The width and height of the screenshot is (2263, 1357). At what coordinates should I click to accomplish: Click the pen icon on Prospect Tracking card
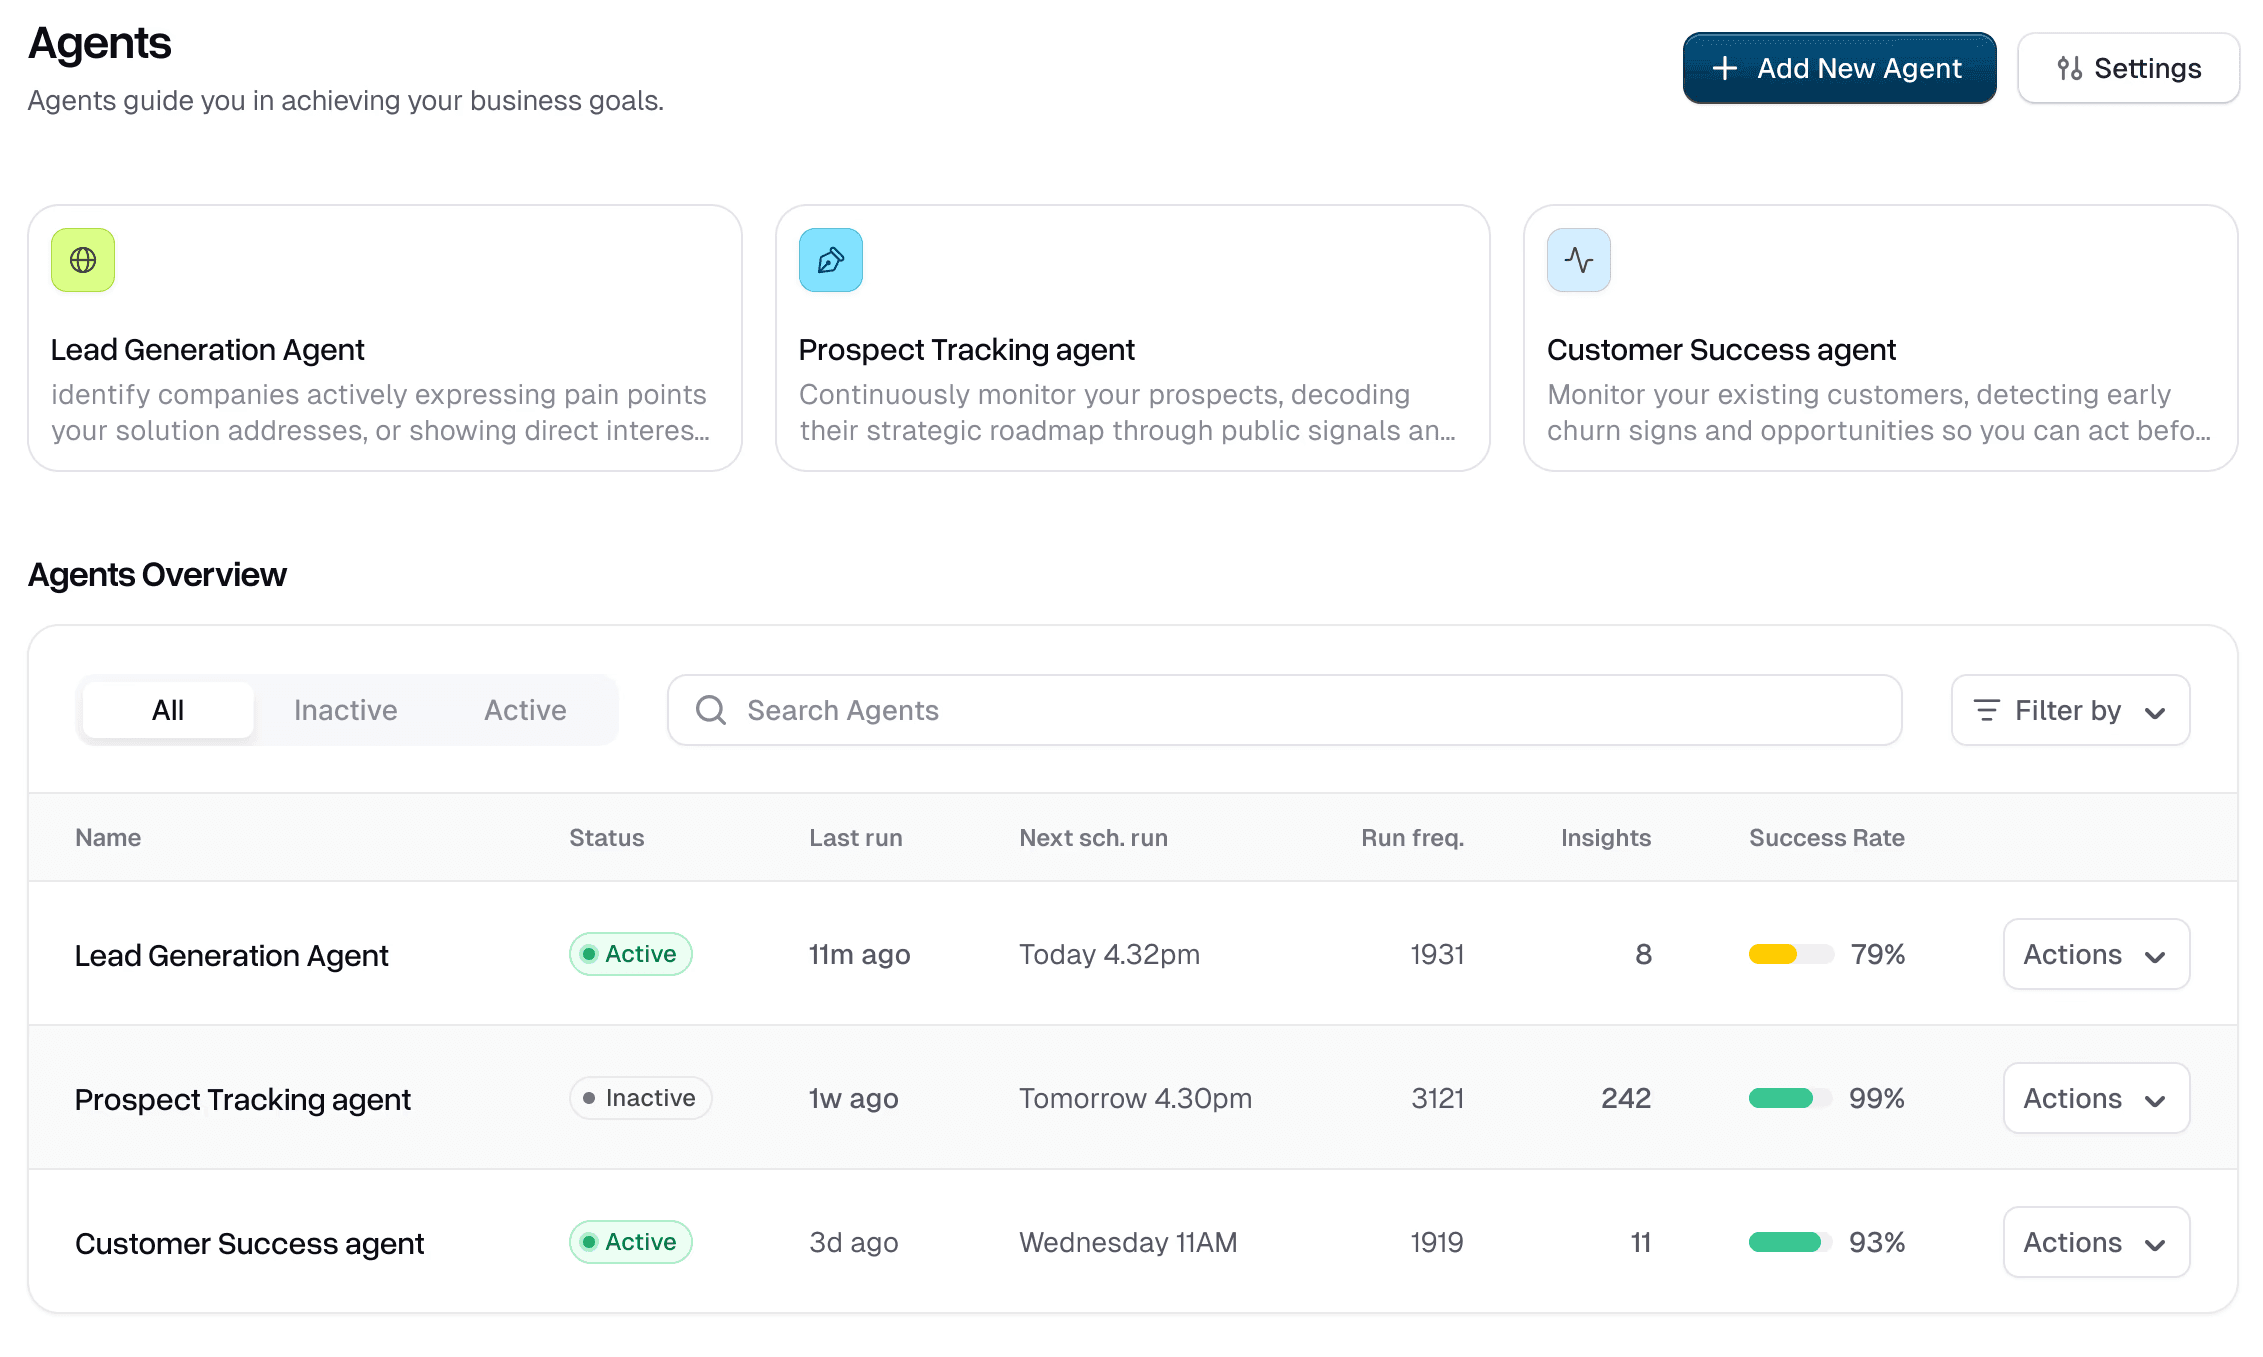click(x=830, y=260)
